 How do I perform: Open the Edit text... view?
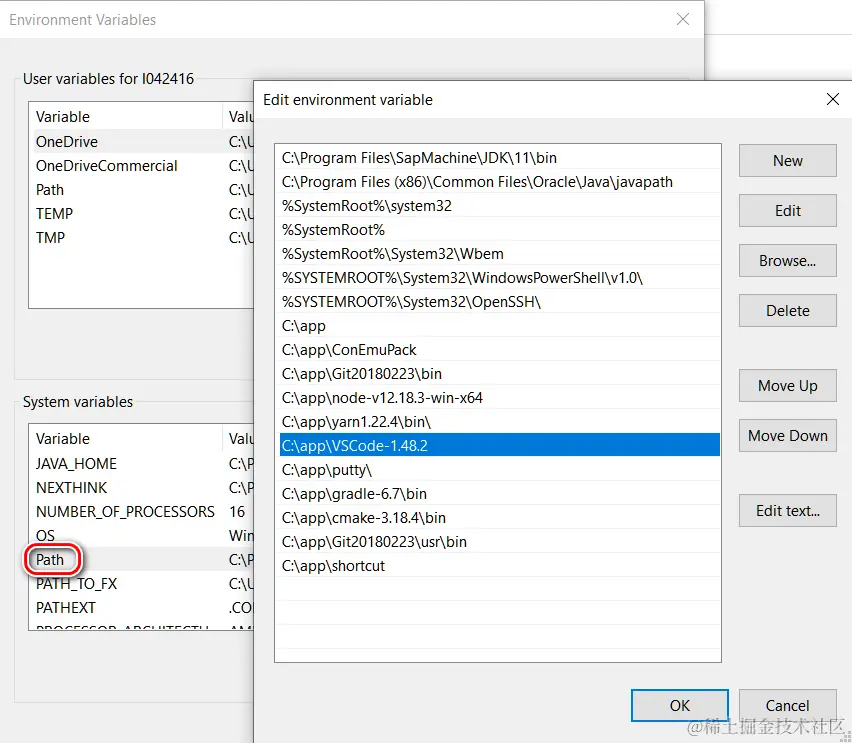pos(787,510)
